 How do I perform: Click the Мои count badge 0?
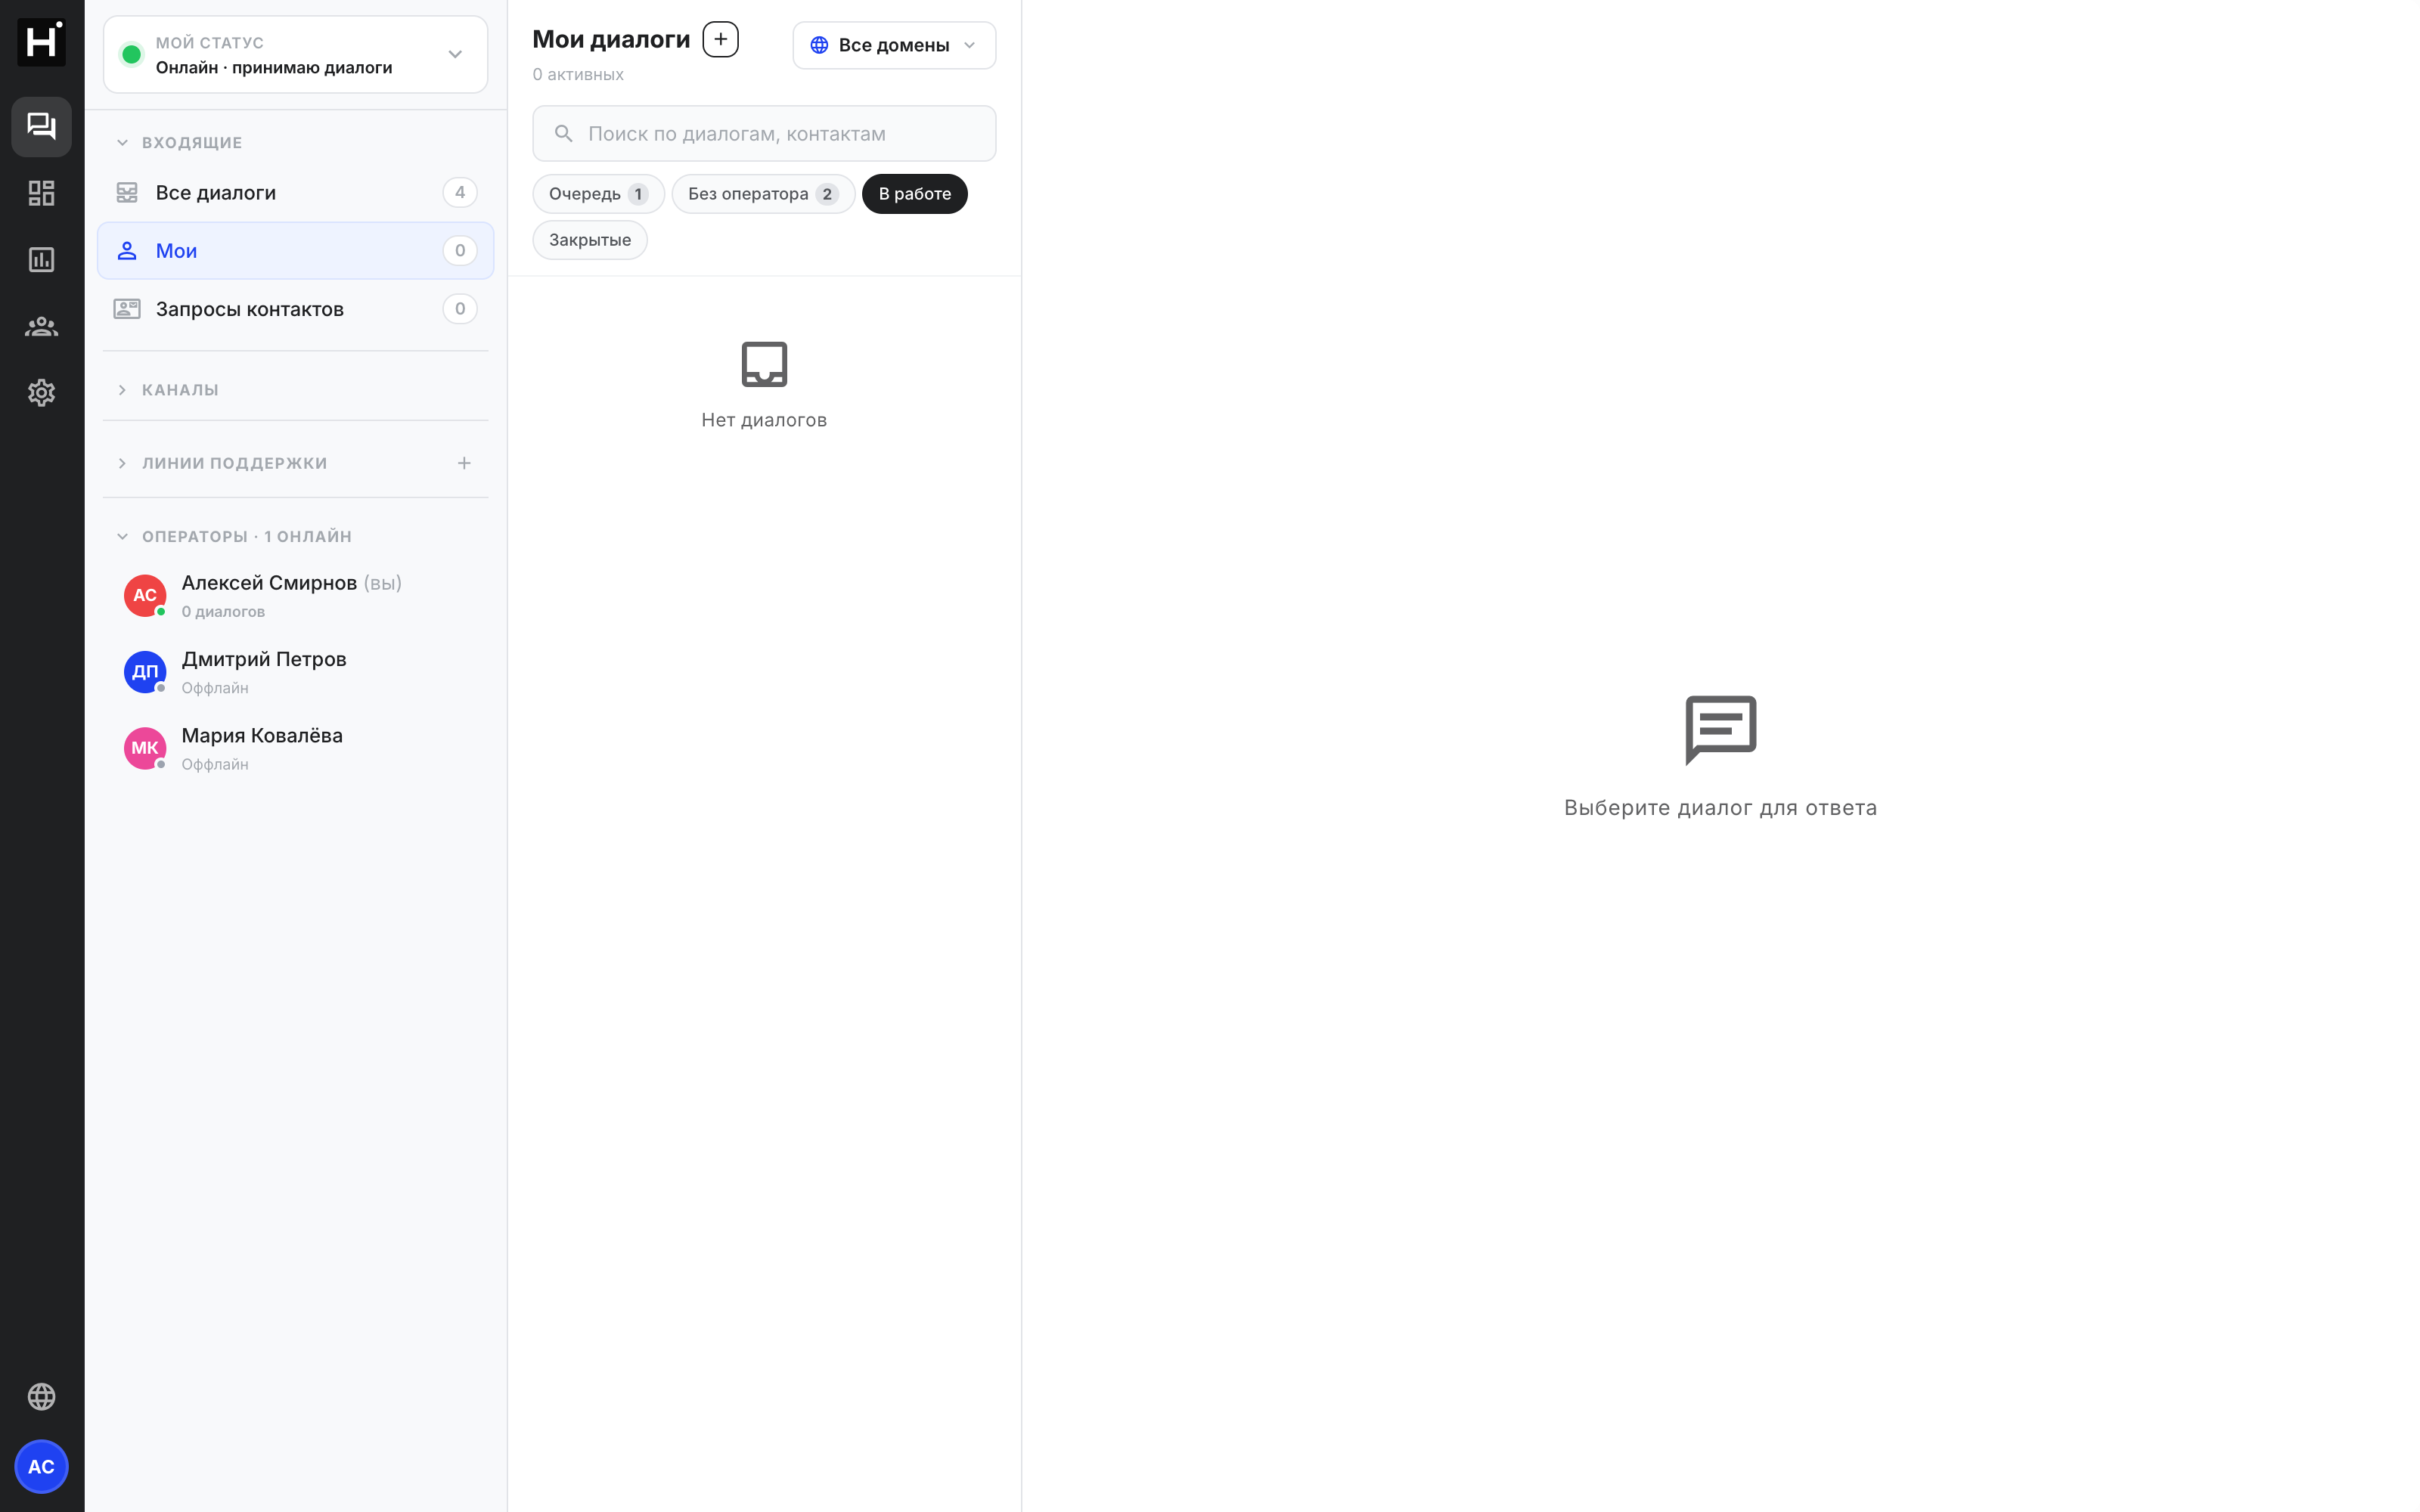[460, 250]
